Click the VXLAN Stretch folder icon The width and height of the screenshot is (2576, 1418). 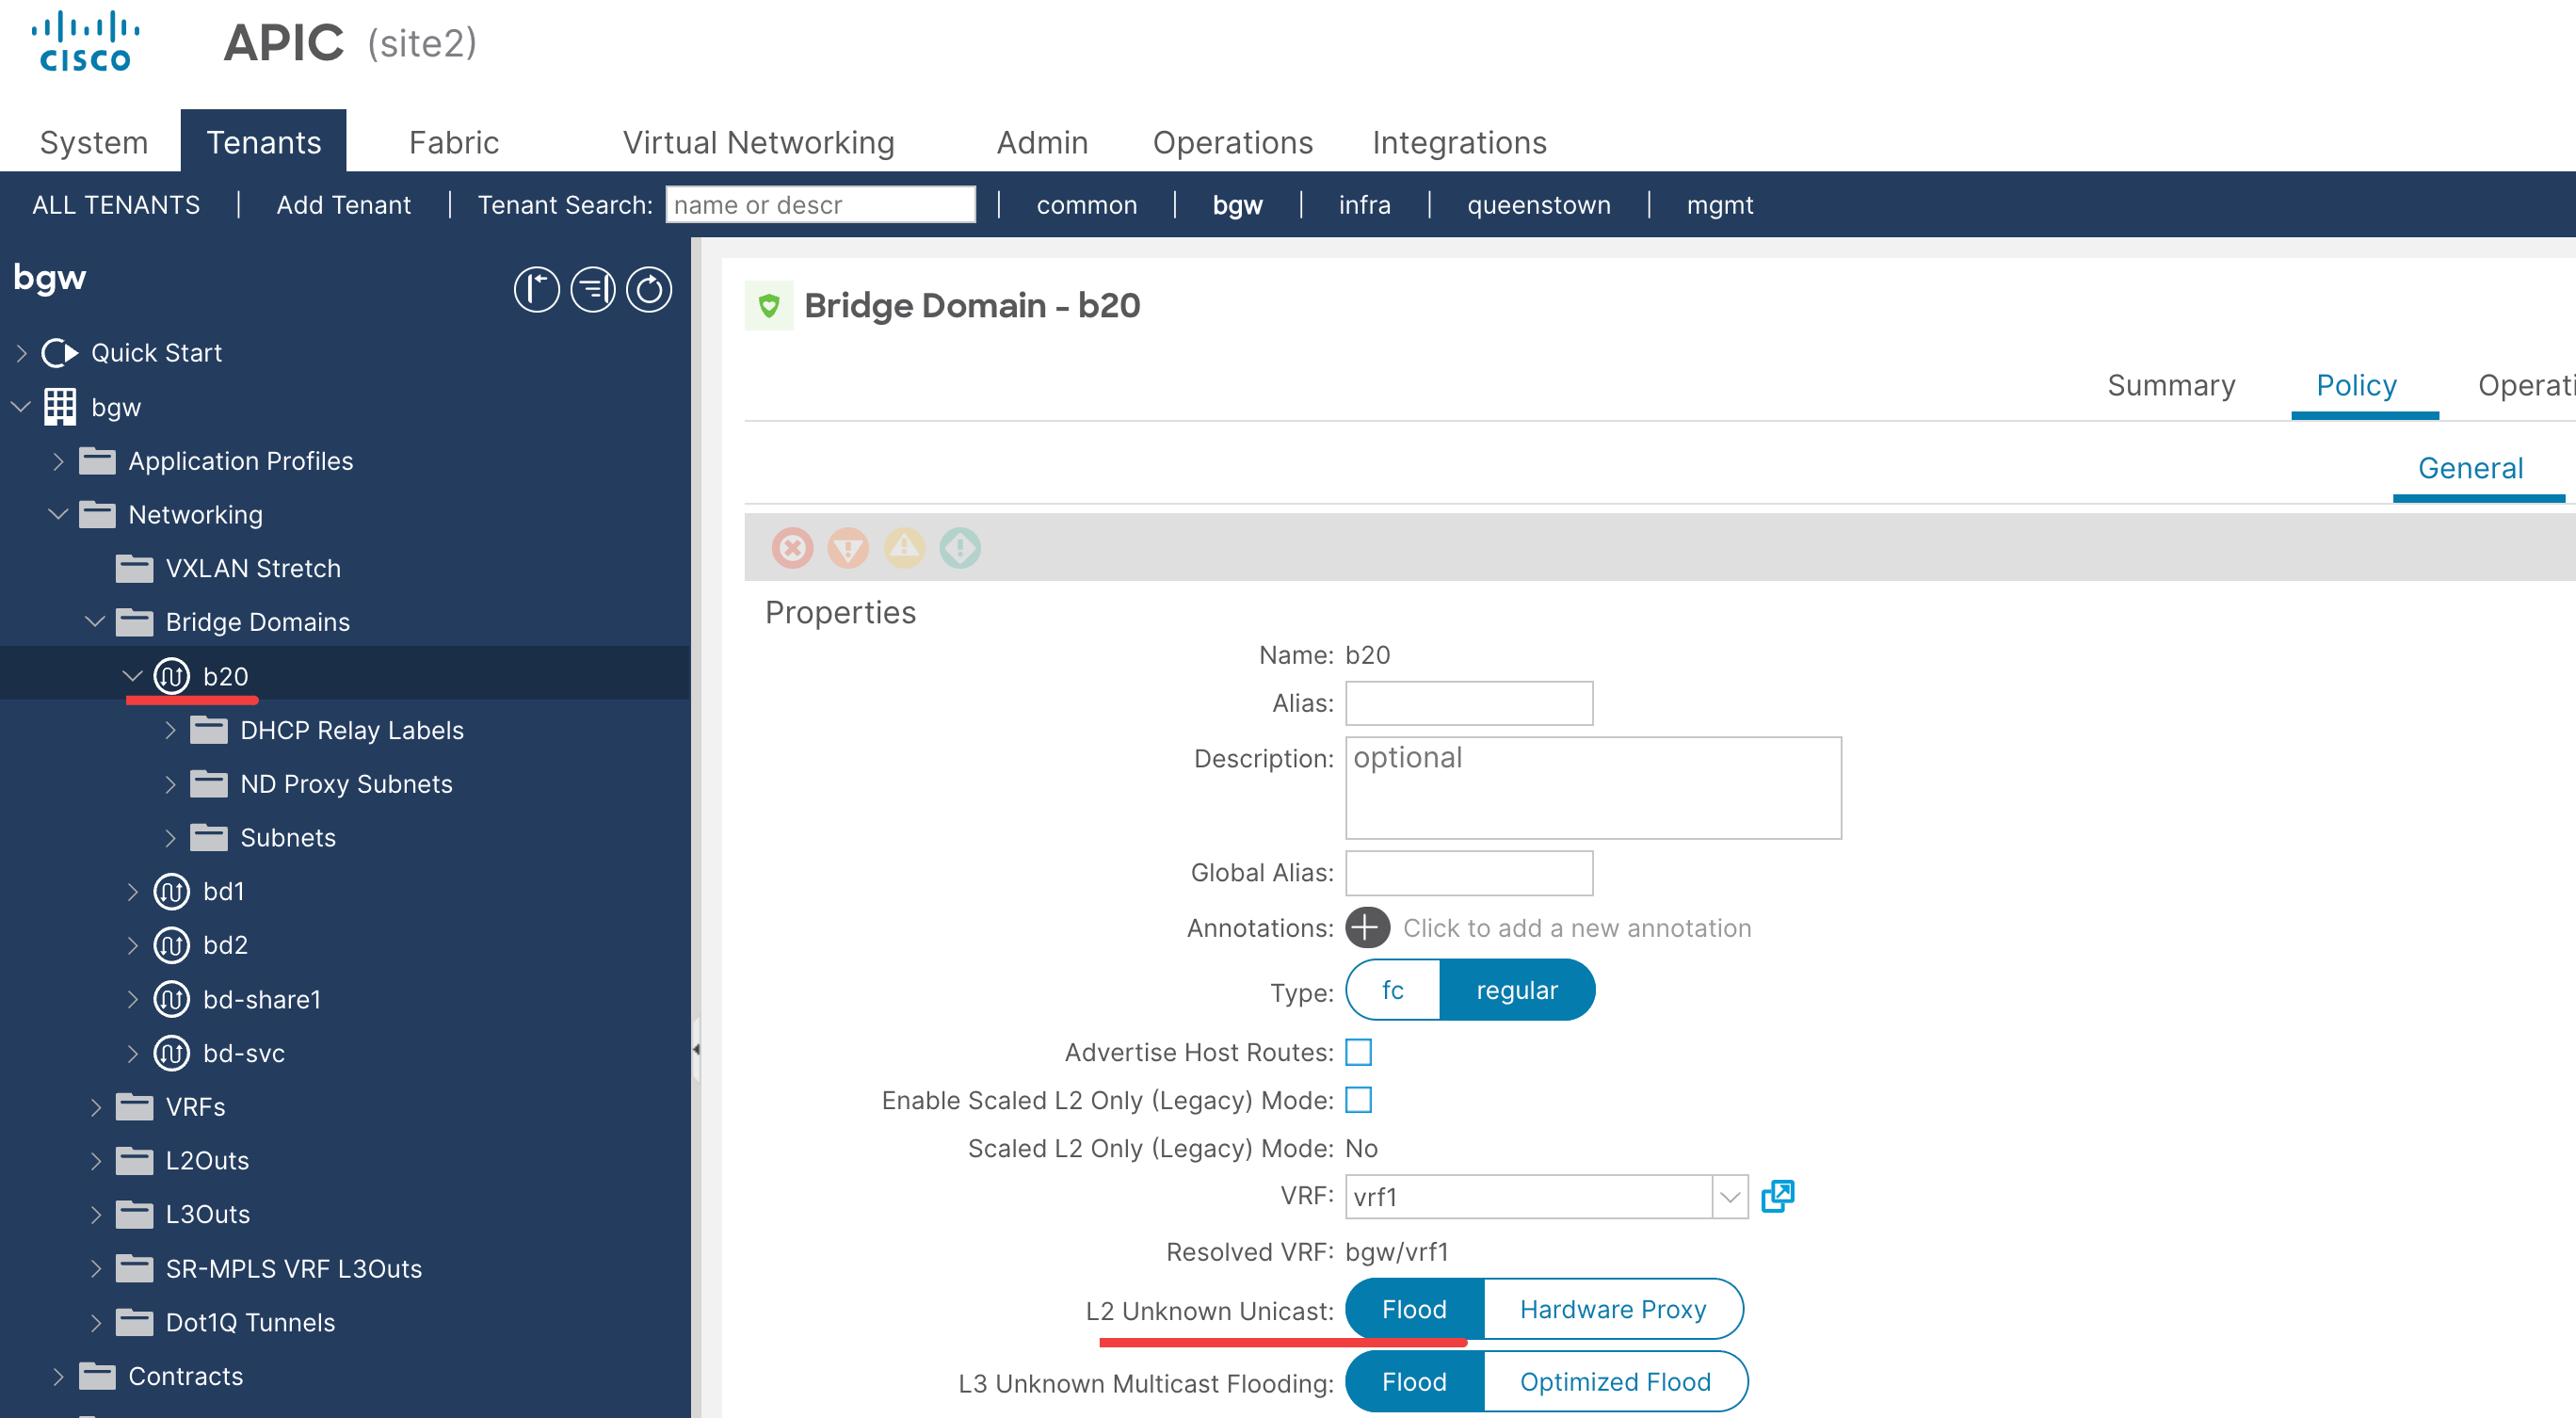pos(134,568)
